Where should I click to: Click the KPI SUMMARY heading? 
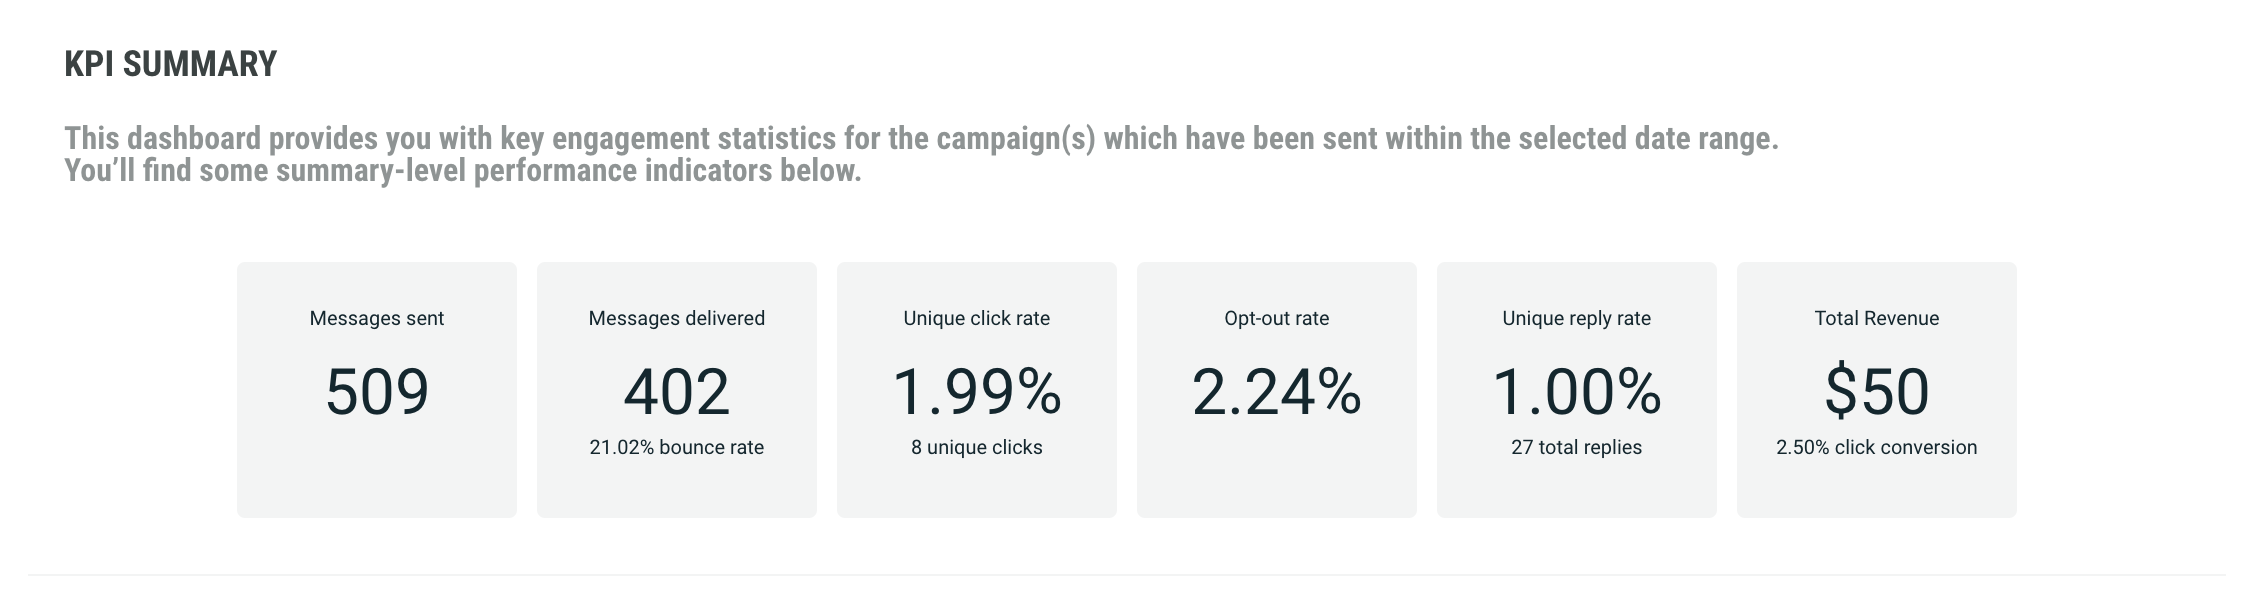click(x=170, y=64)
